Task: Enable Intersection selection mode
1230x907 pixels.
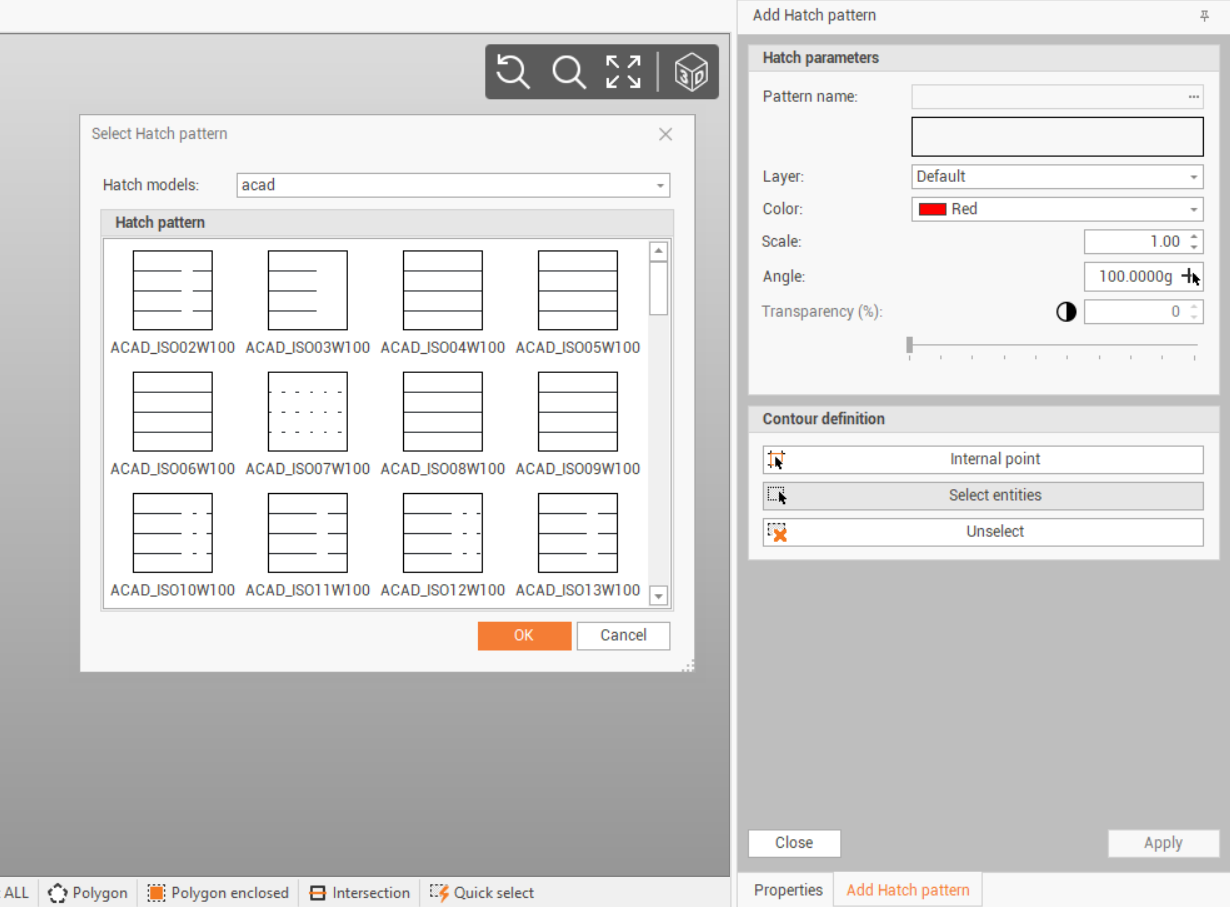Action: pyautogui.click(x=360, y=893)
